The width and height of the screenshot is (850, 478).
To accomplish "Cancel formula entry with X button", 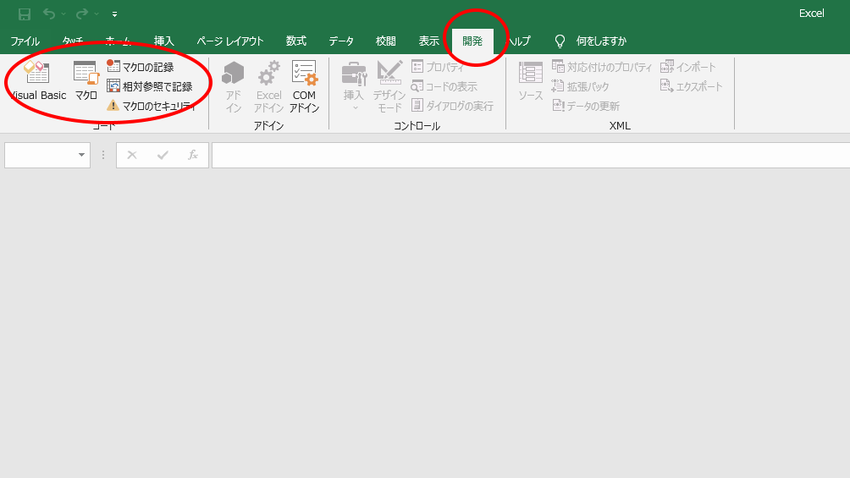I will 132,155.
